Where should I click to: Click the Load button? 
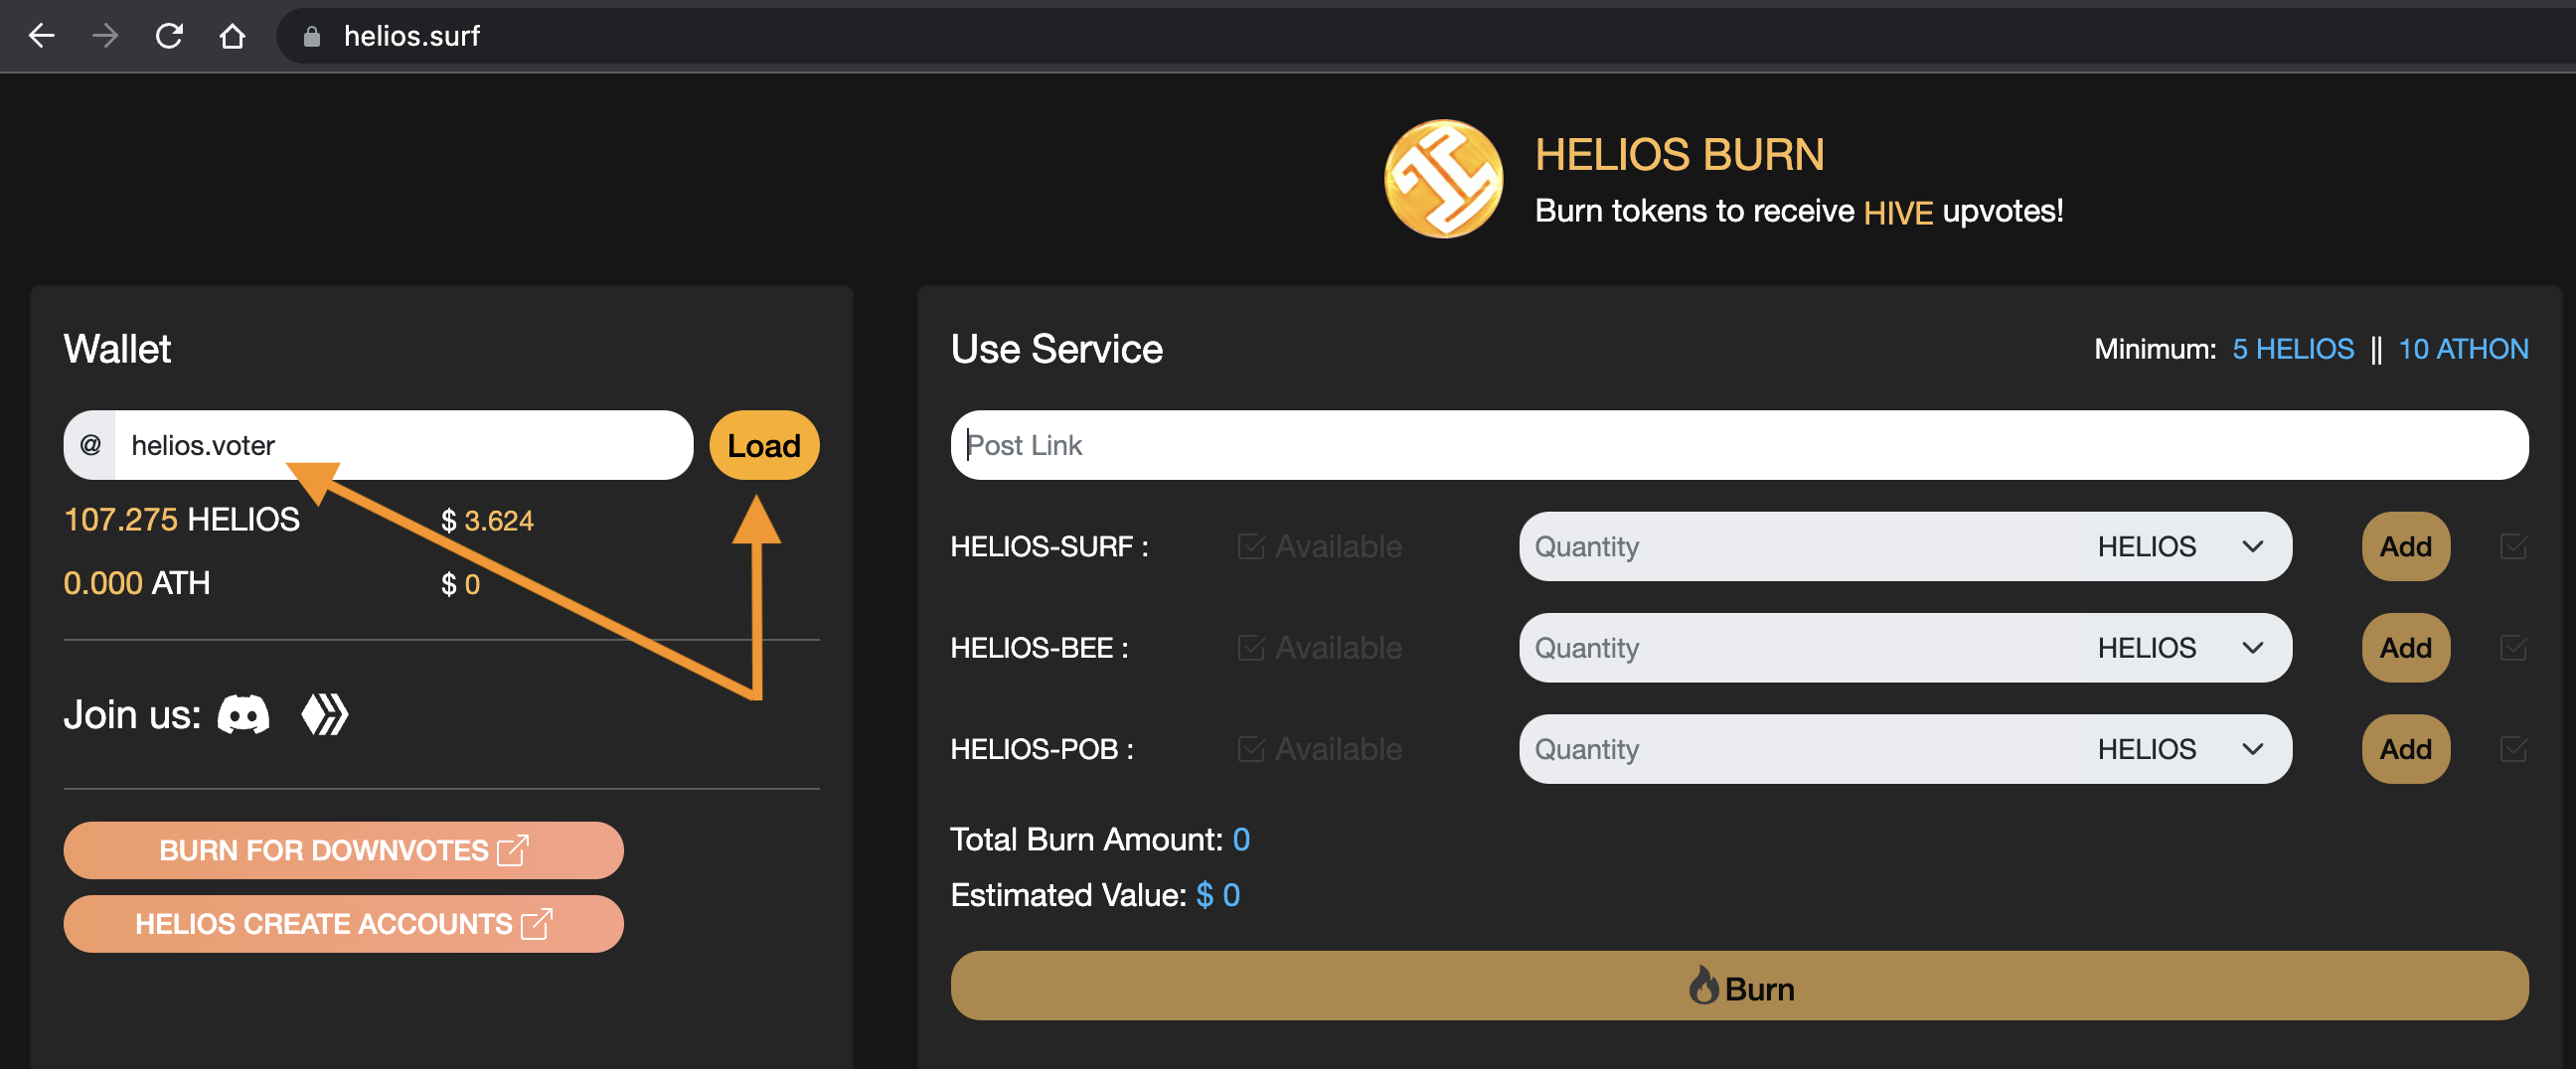[x=764, y=445]
